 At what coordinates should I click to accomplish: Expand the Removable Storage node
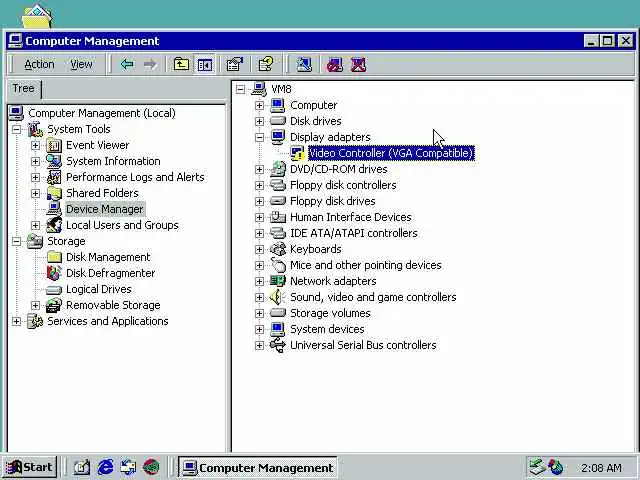pos(36,305)
